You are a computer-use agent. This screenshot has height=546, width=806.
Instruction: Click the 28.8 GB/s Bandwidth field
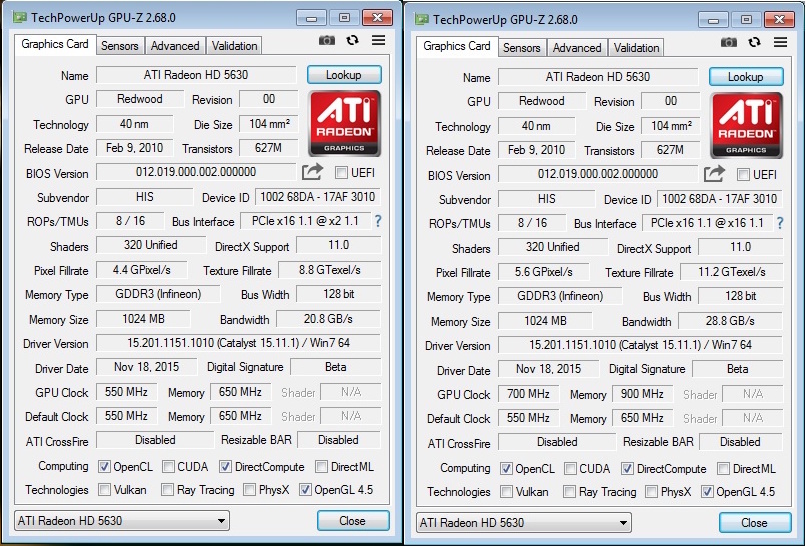pyautogui.click(x=730, y=321)
